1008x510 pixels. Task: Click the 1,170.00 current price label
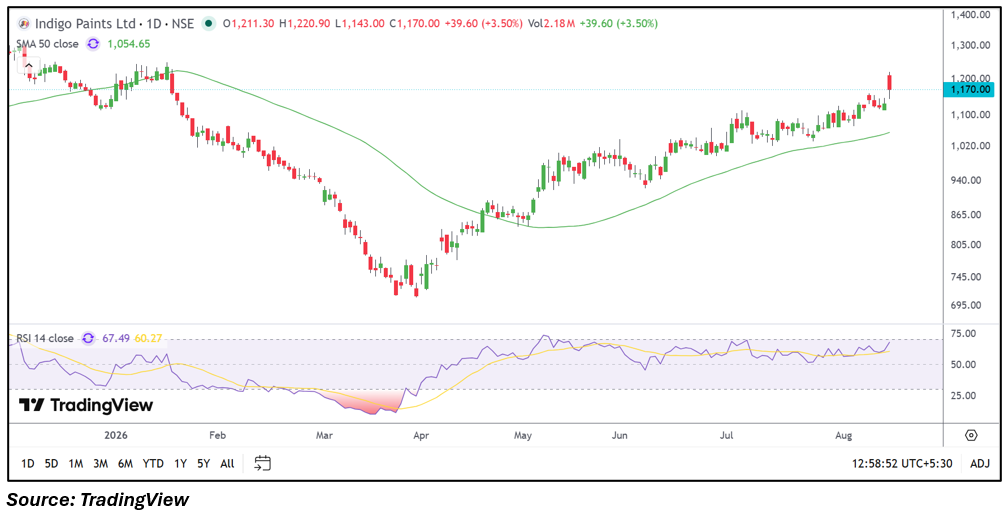[x=969, y=89]
